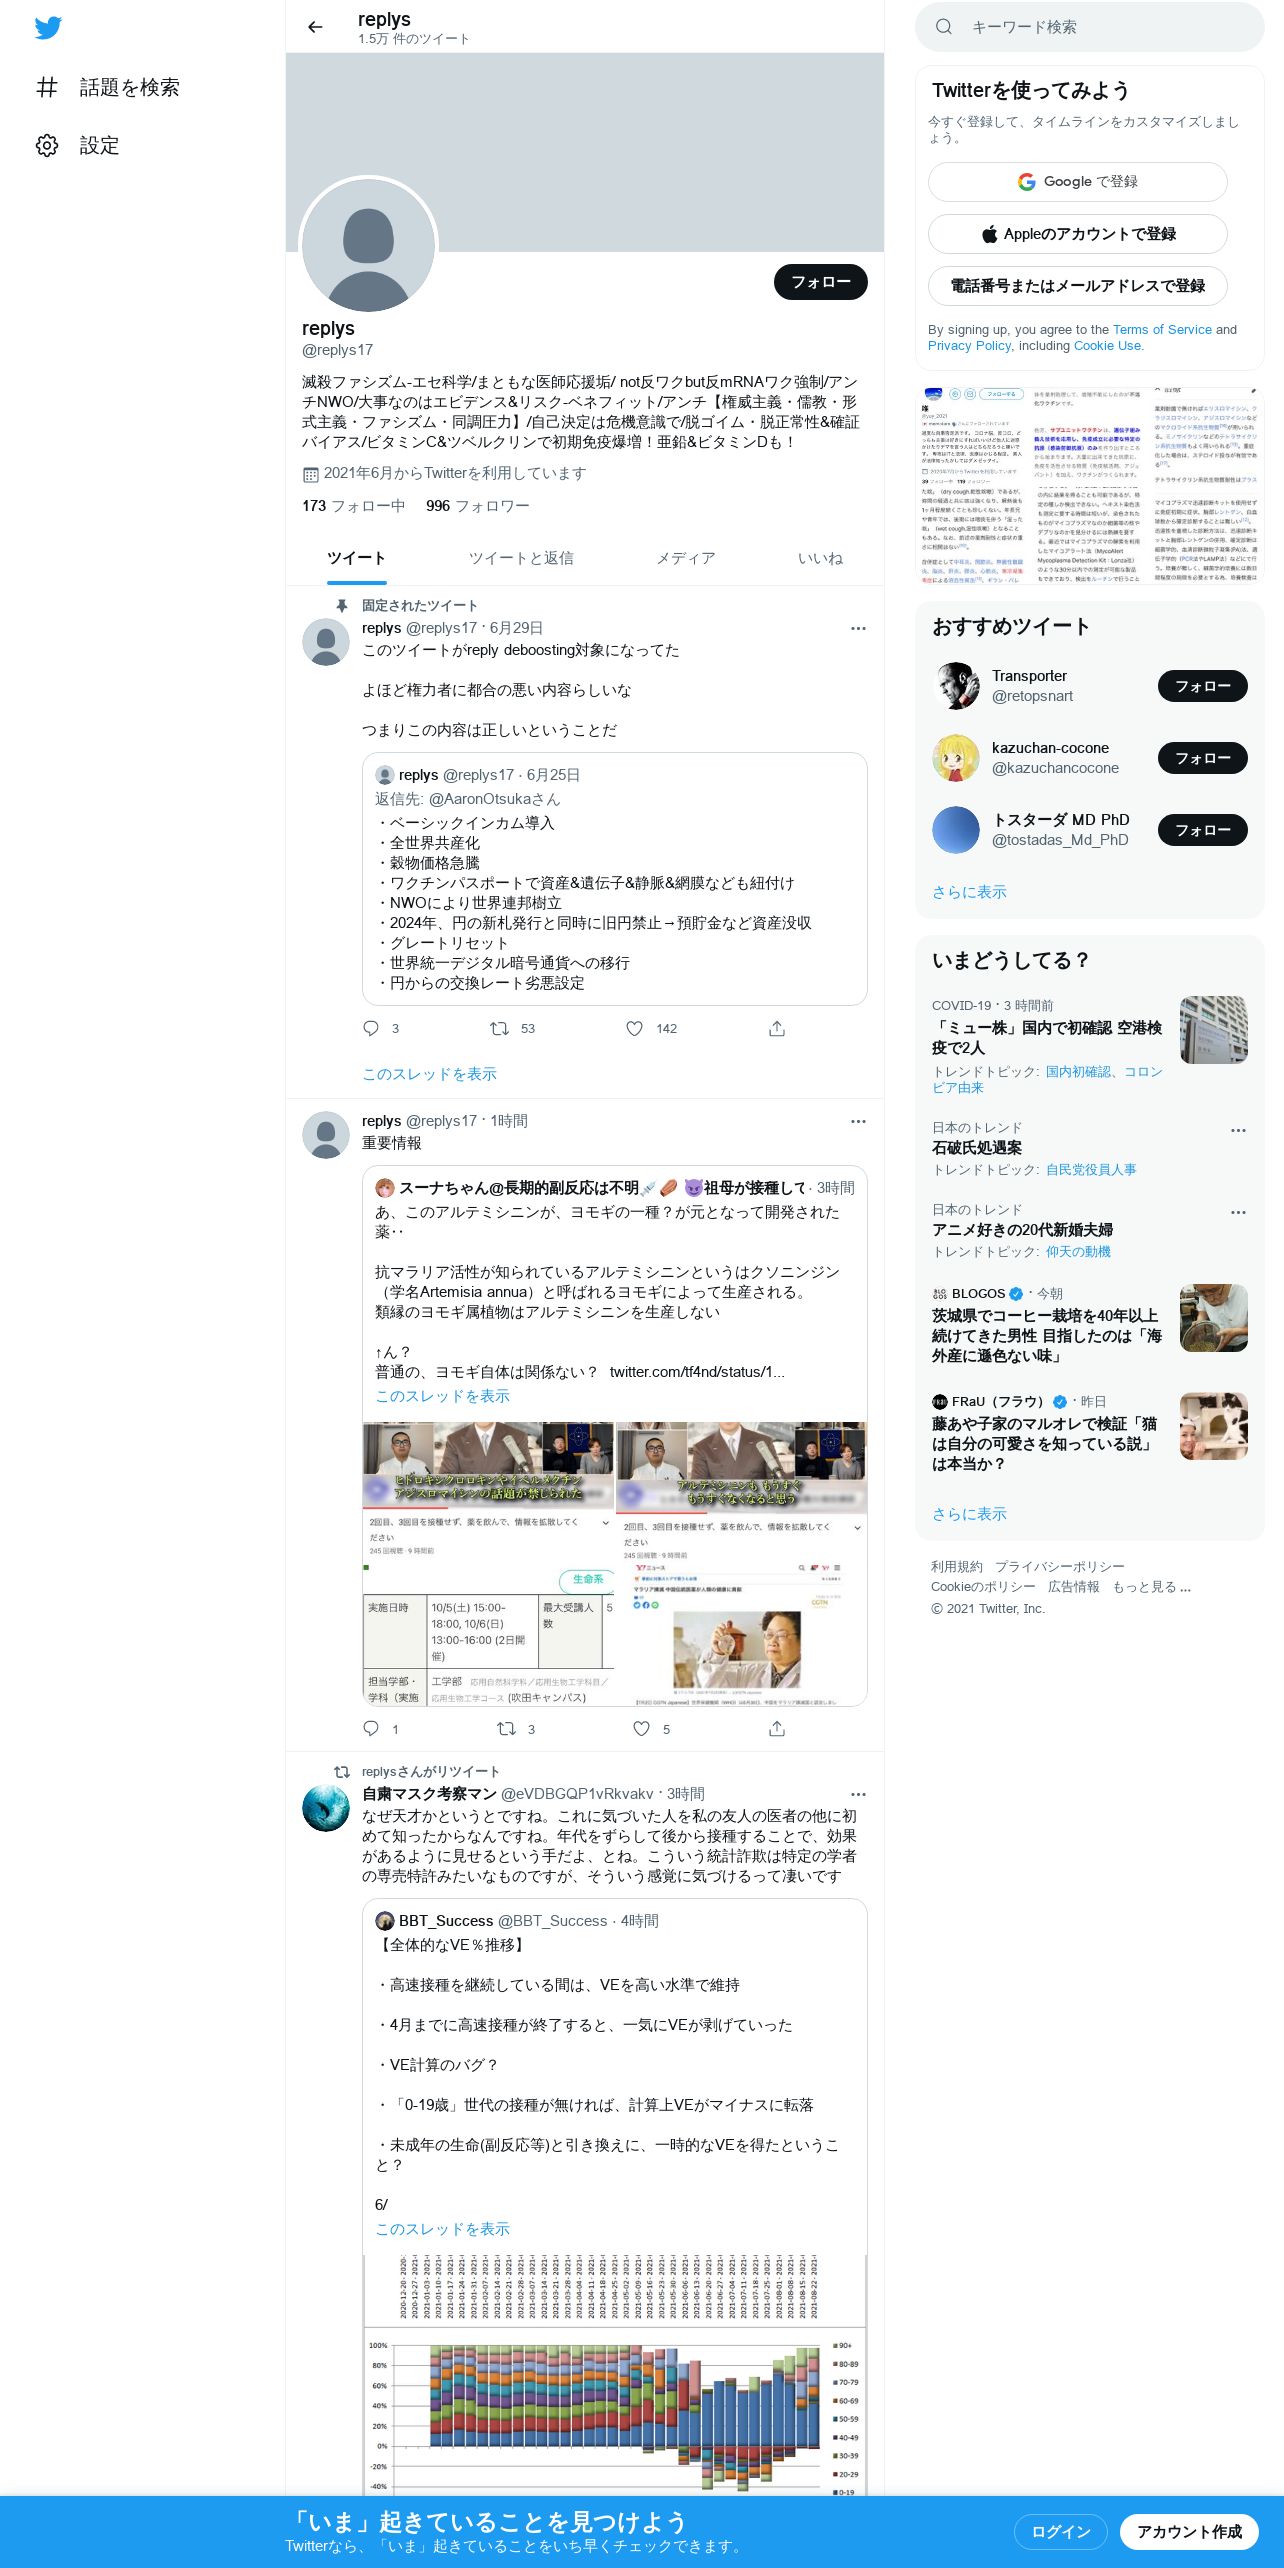This screenshot has width=1284, height=2568.
Task: Follow Transporter account
Action: pyautogui.click(x=1203, y=686)
